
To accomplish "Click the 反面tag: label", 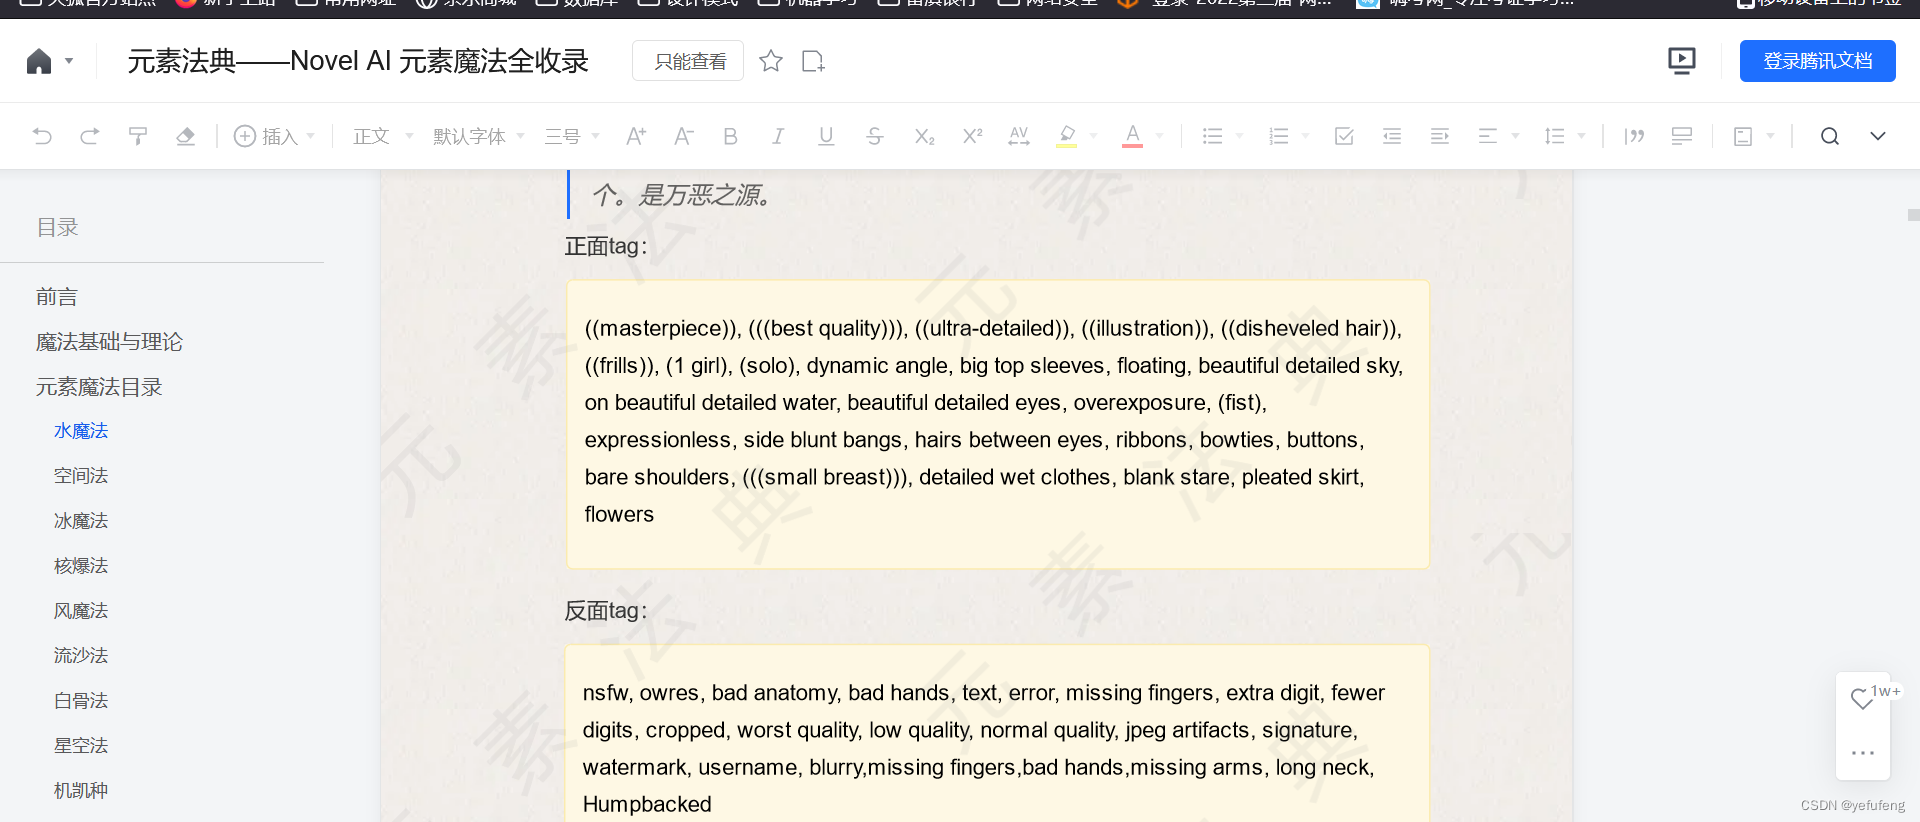I will 606,610.
